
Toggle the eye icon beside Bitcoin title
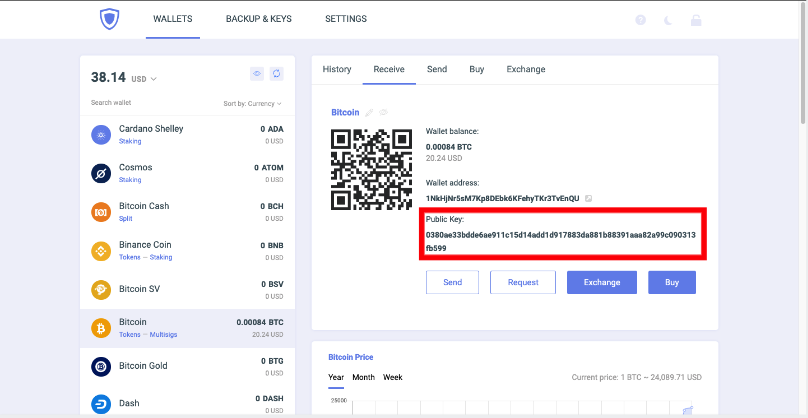(x=383, y=112)
